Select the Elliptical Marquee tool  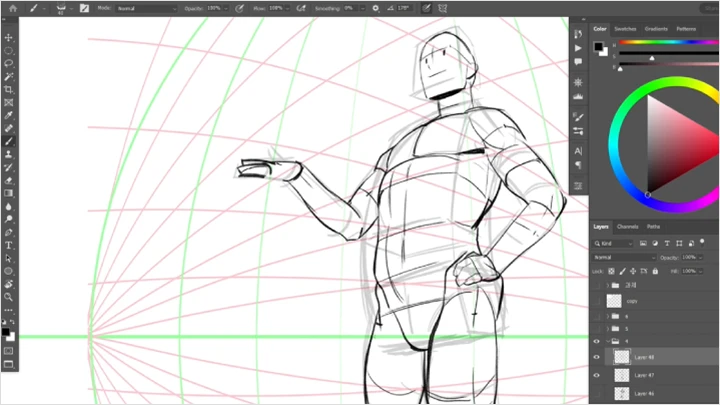9,51
